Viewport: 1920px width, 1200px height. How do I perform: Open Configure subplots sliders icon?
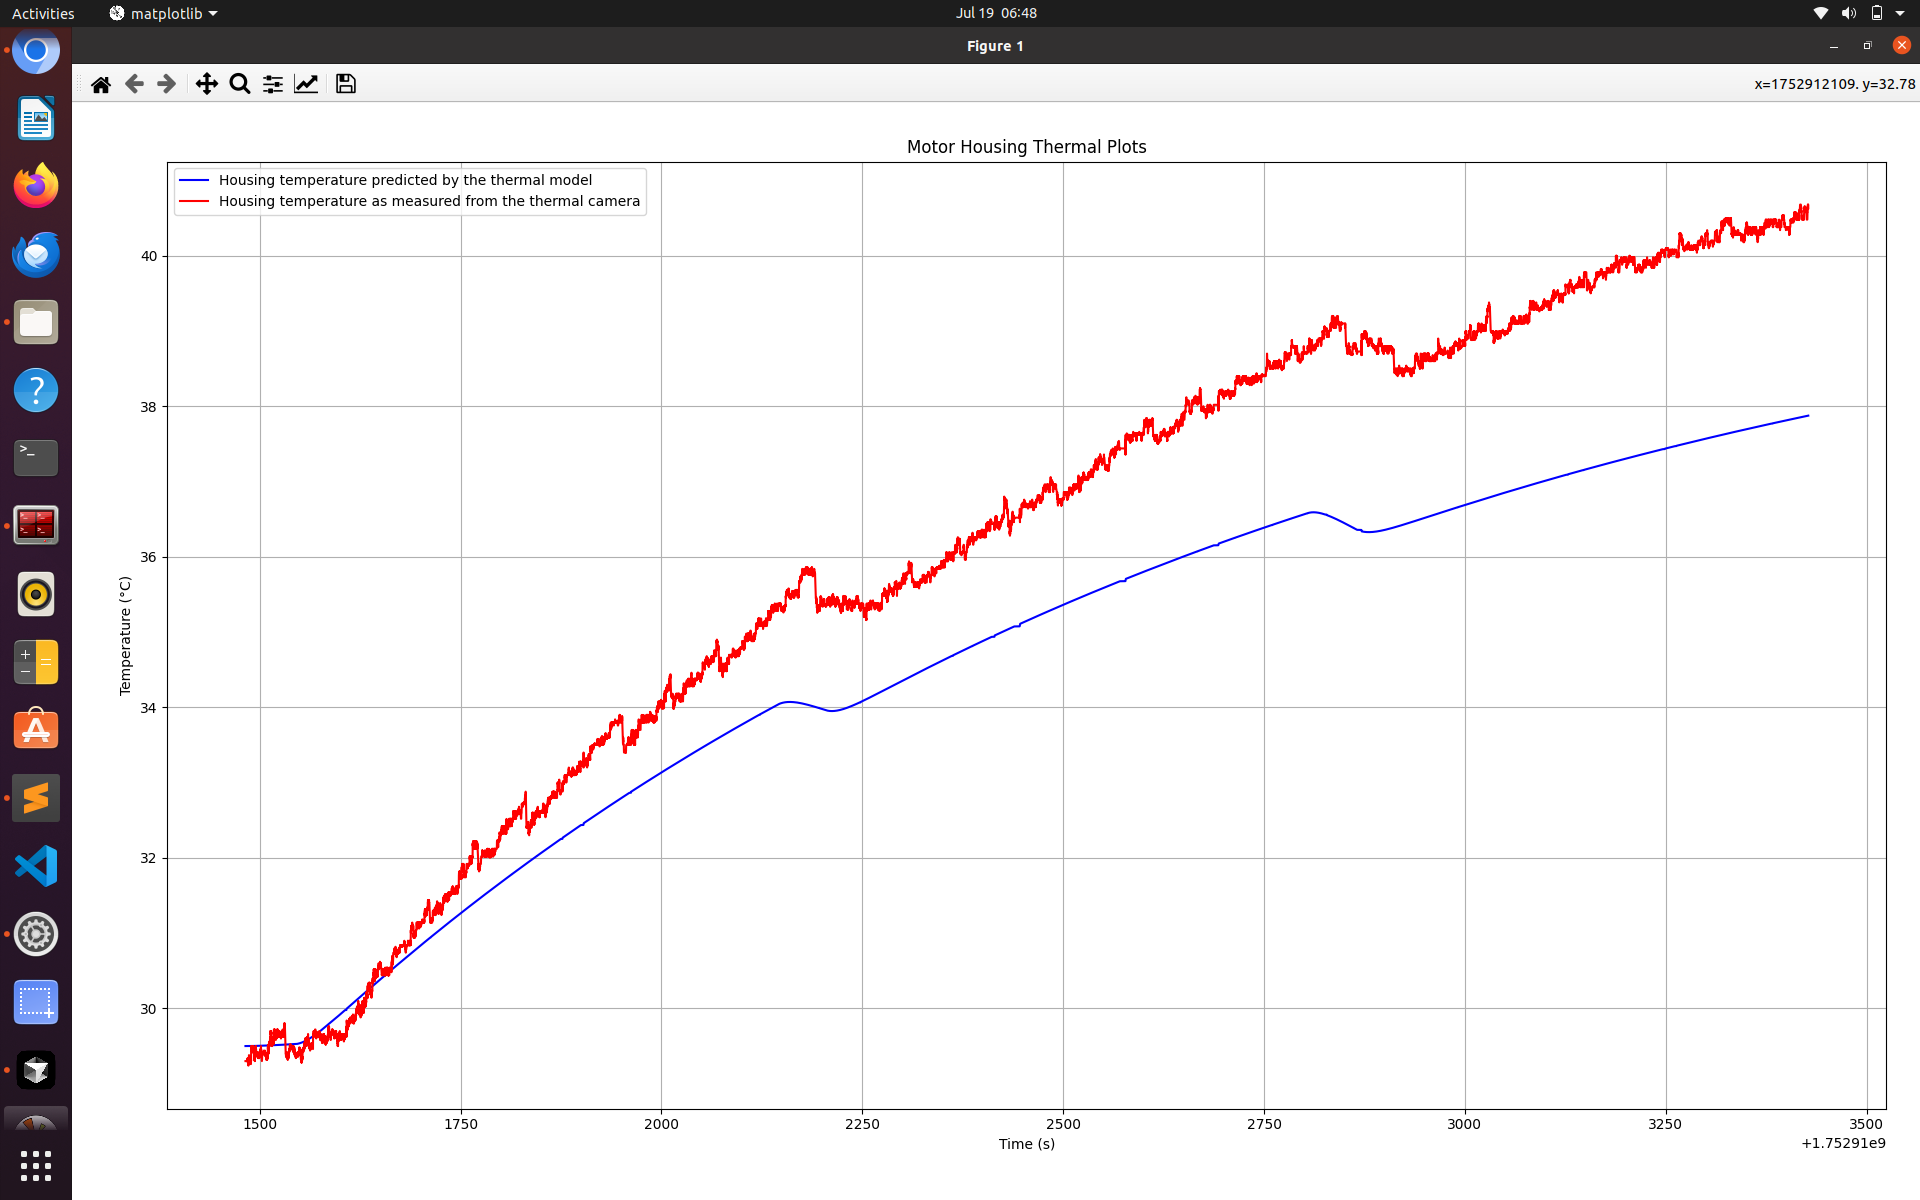point(273,84)
